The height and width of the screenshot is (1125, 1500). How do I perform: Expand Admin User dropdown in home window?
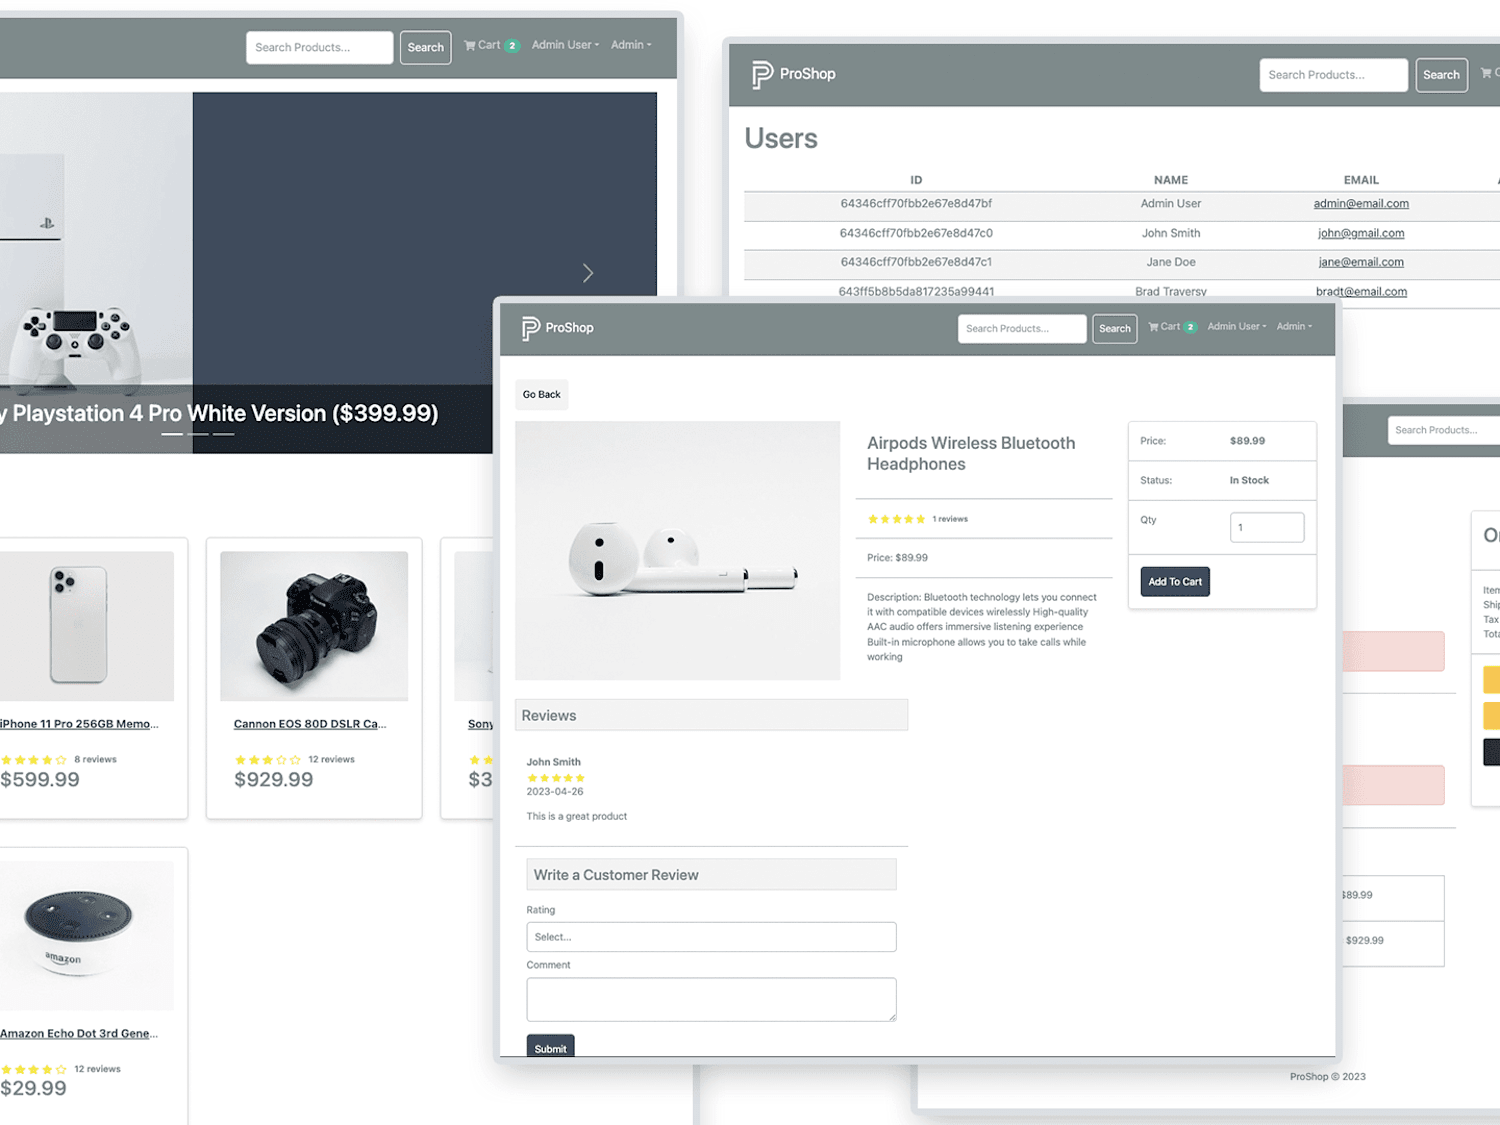click(x=565, y=45)
